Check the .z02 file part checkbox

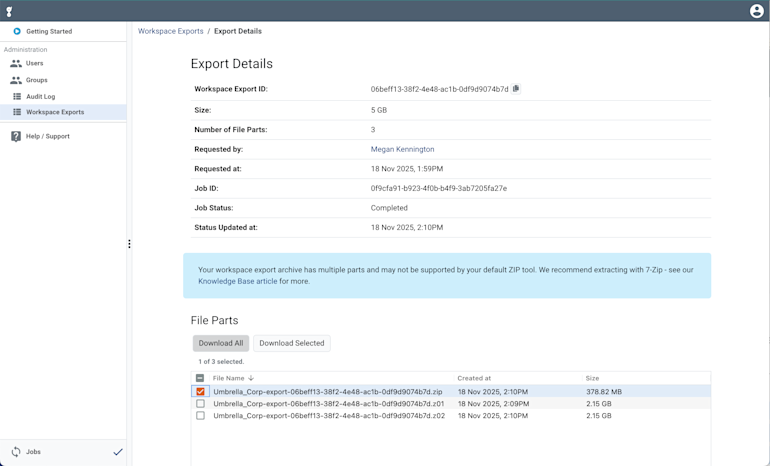point(200,416)
